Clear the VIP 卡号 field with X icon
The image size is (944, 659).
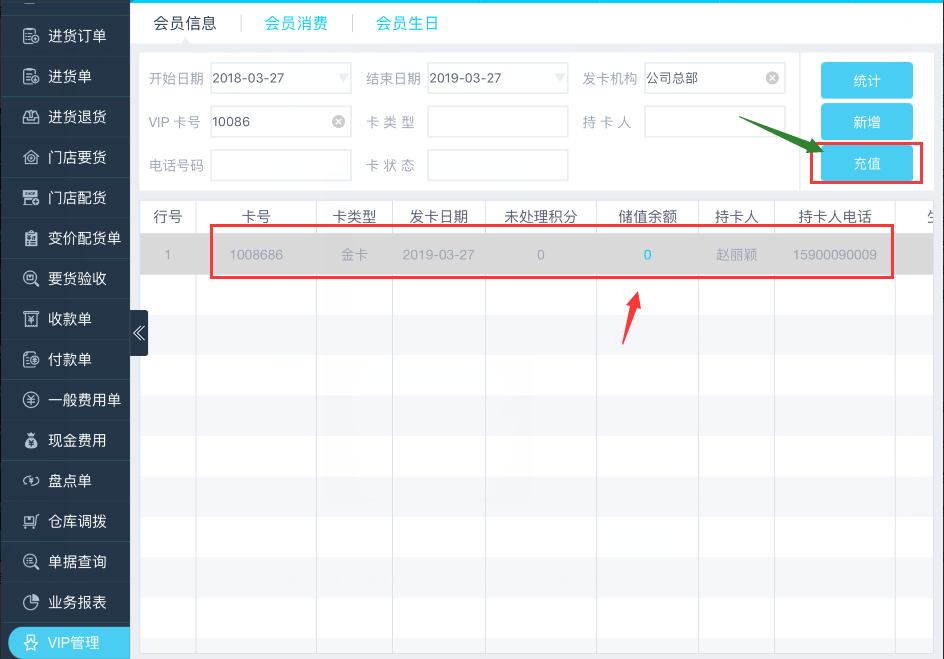[x=338, y=122]
